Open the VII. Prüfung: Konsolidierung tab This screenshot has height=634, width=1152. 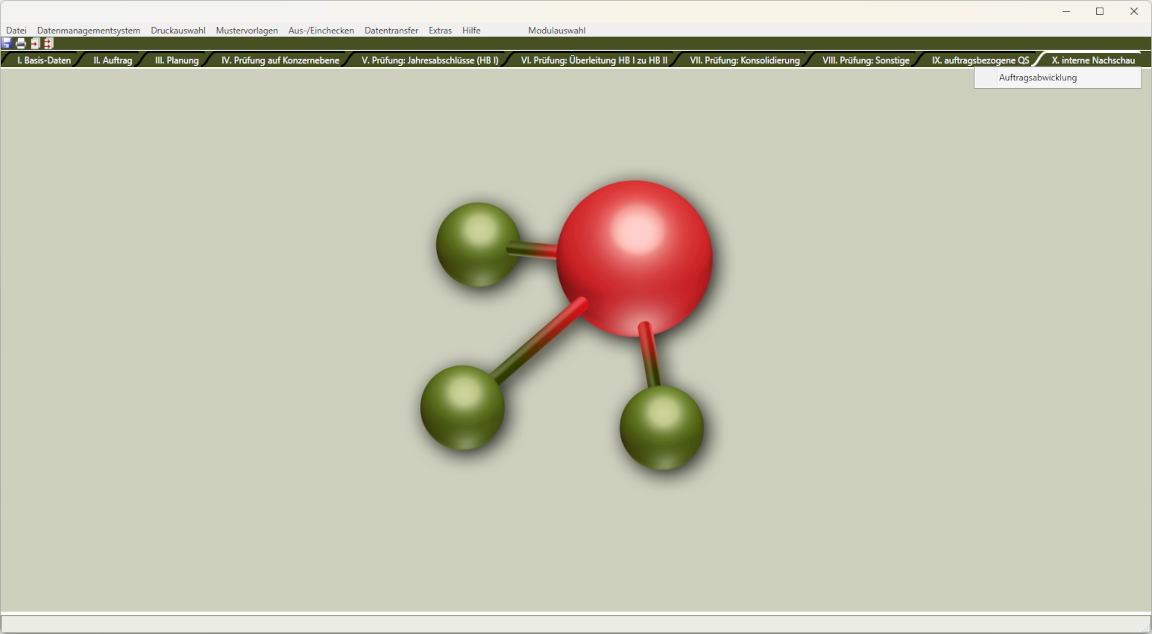(744, 61)
